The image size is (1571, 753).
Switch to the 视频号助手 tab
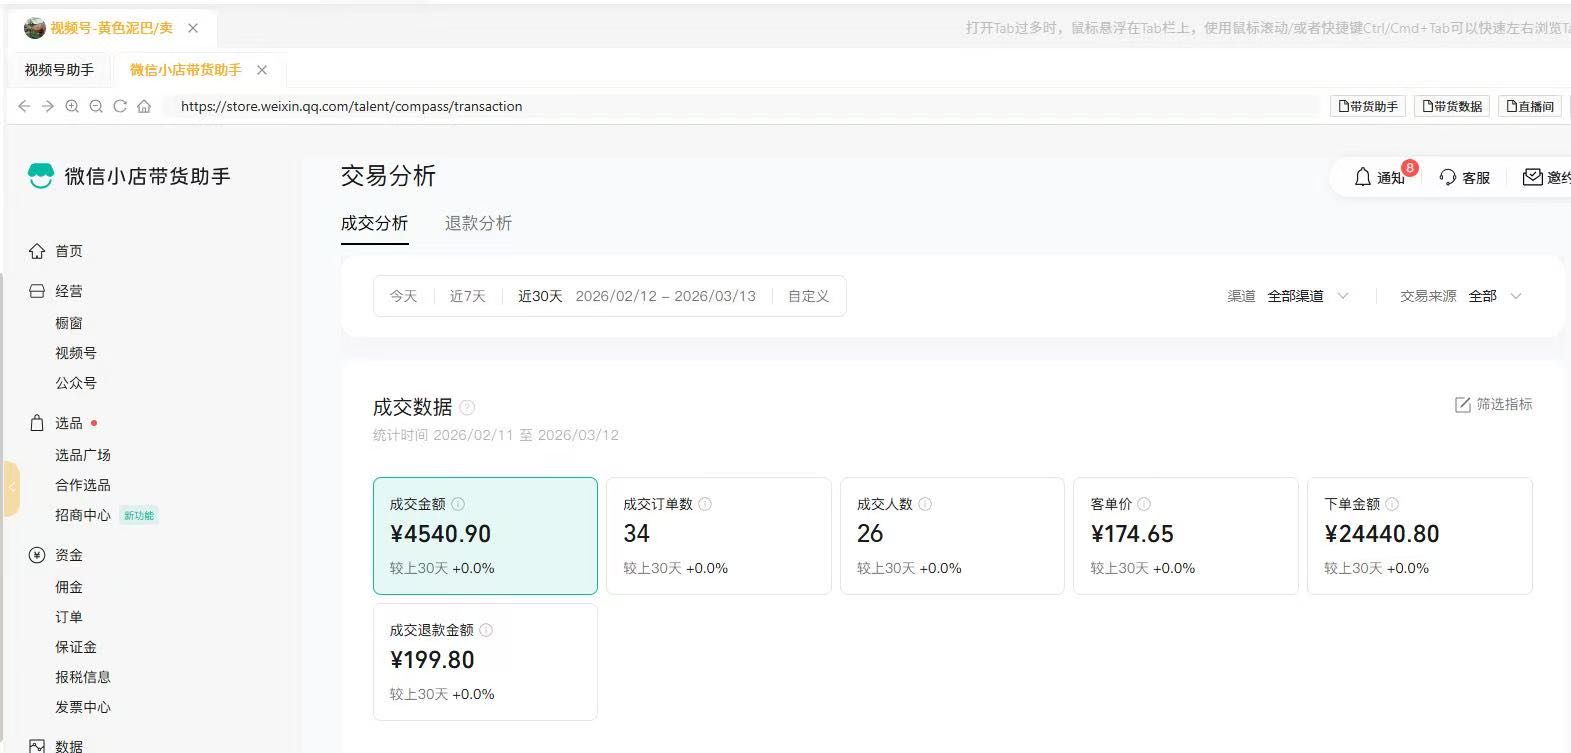59,70
